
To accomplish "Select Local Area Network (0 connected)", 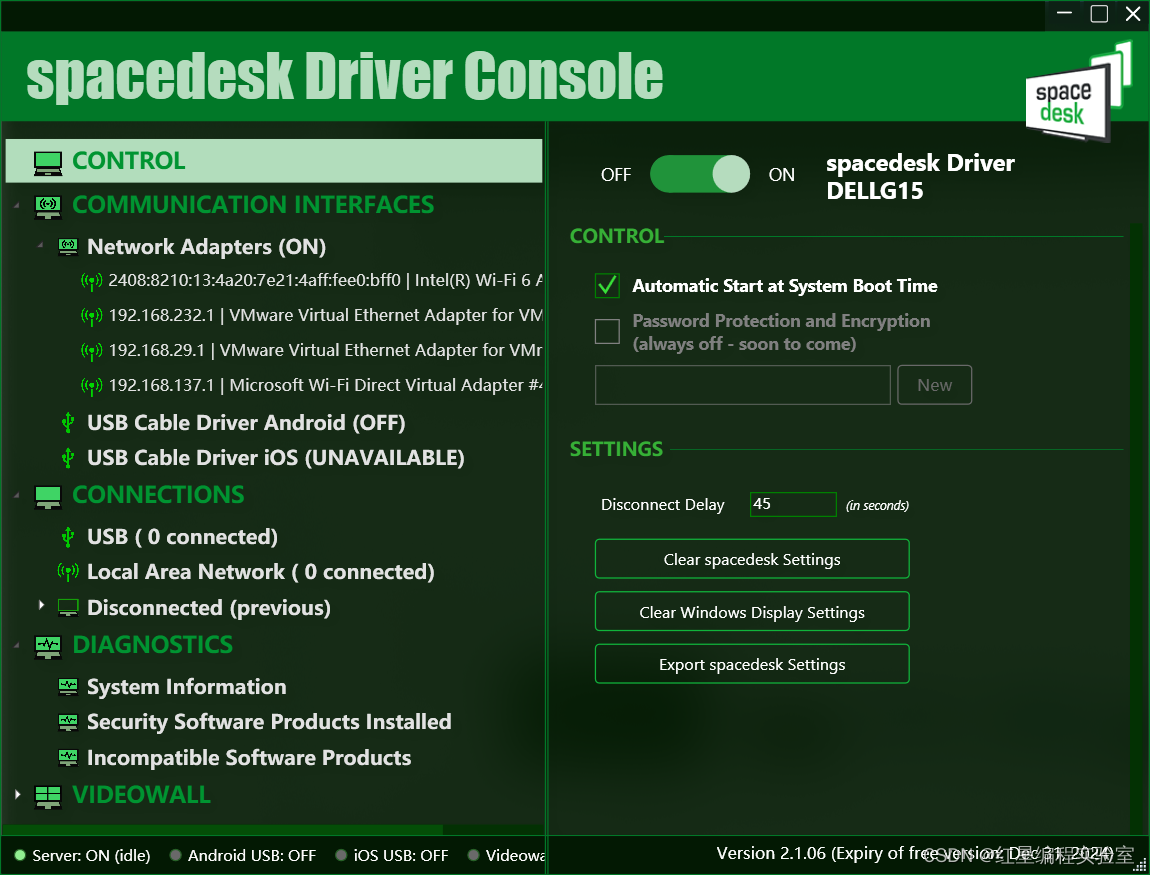I will 260,572.
